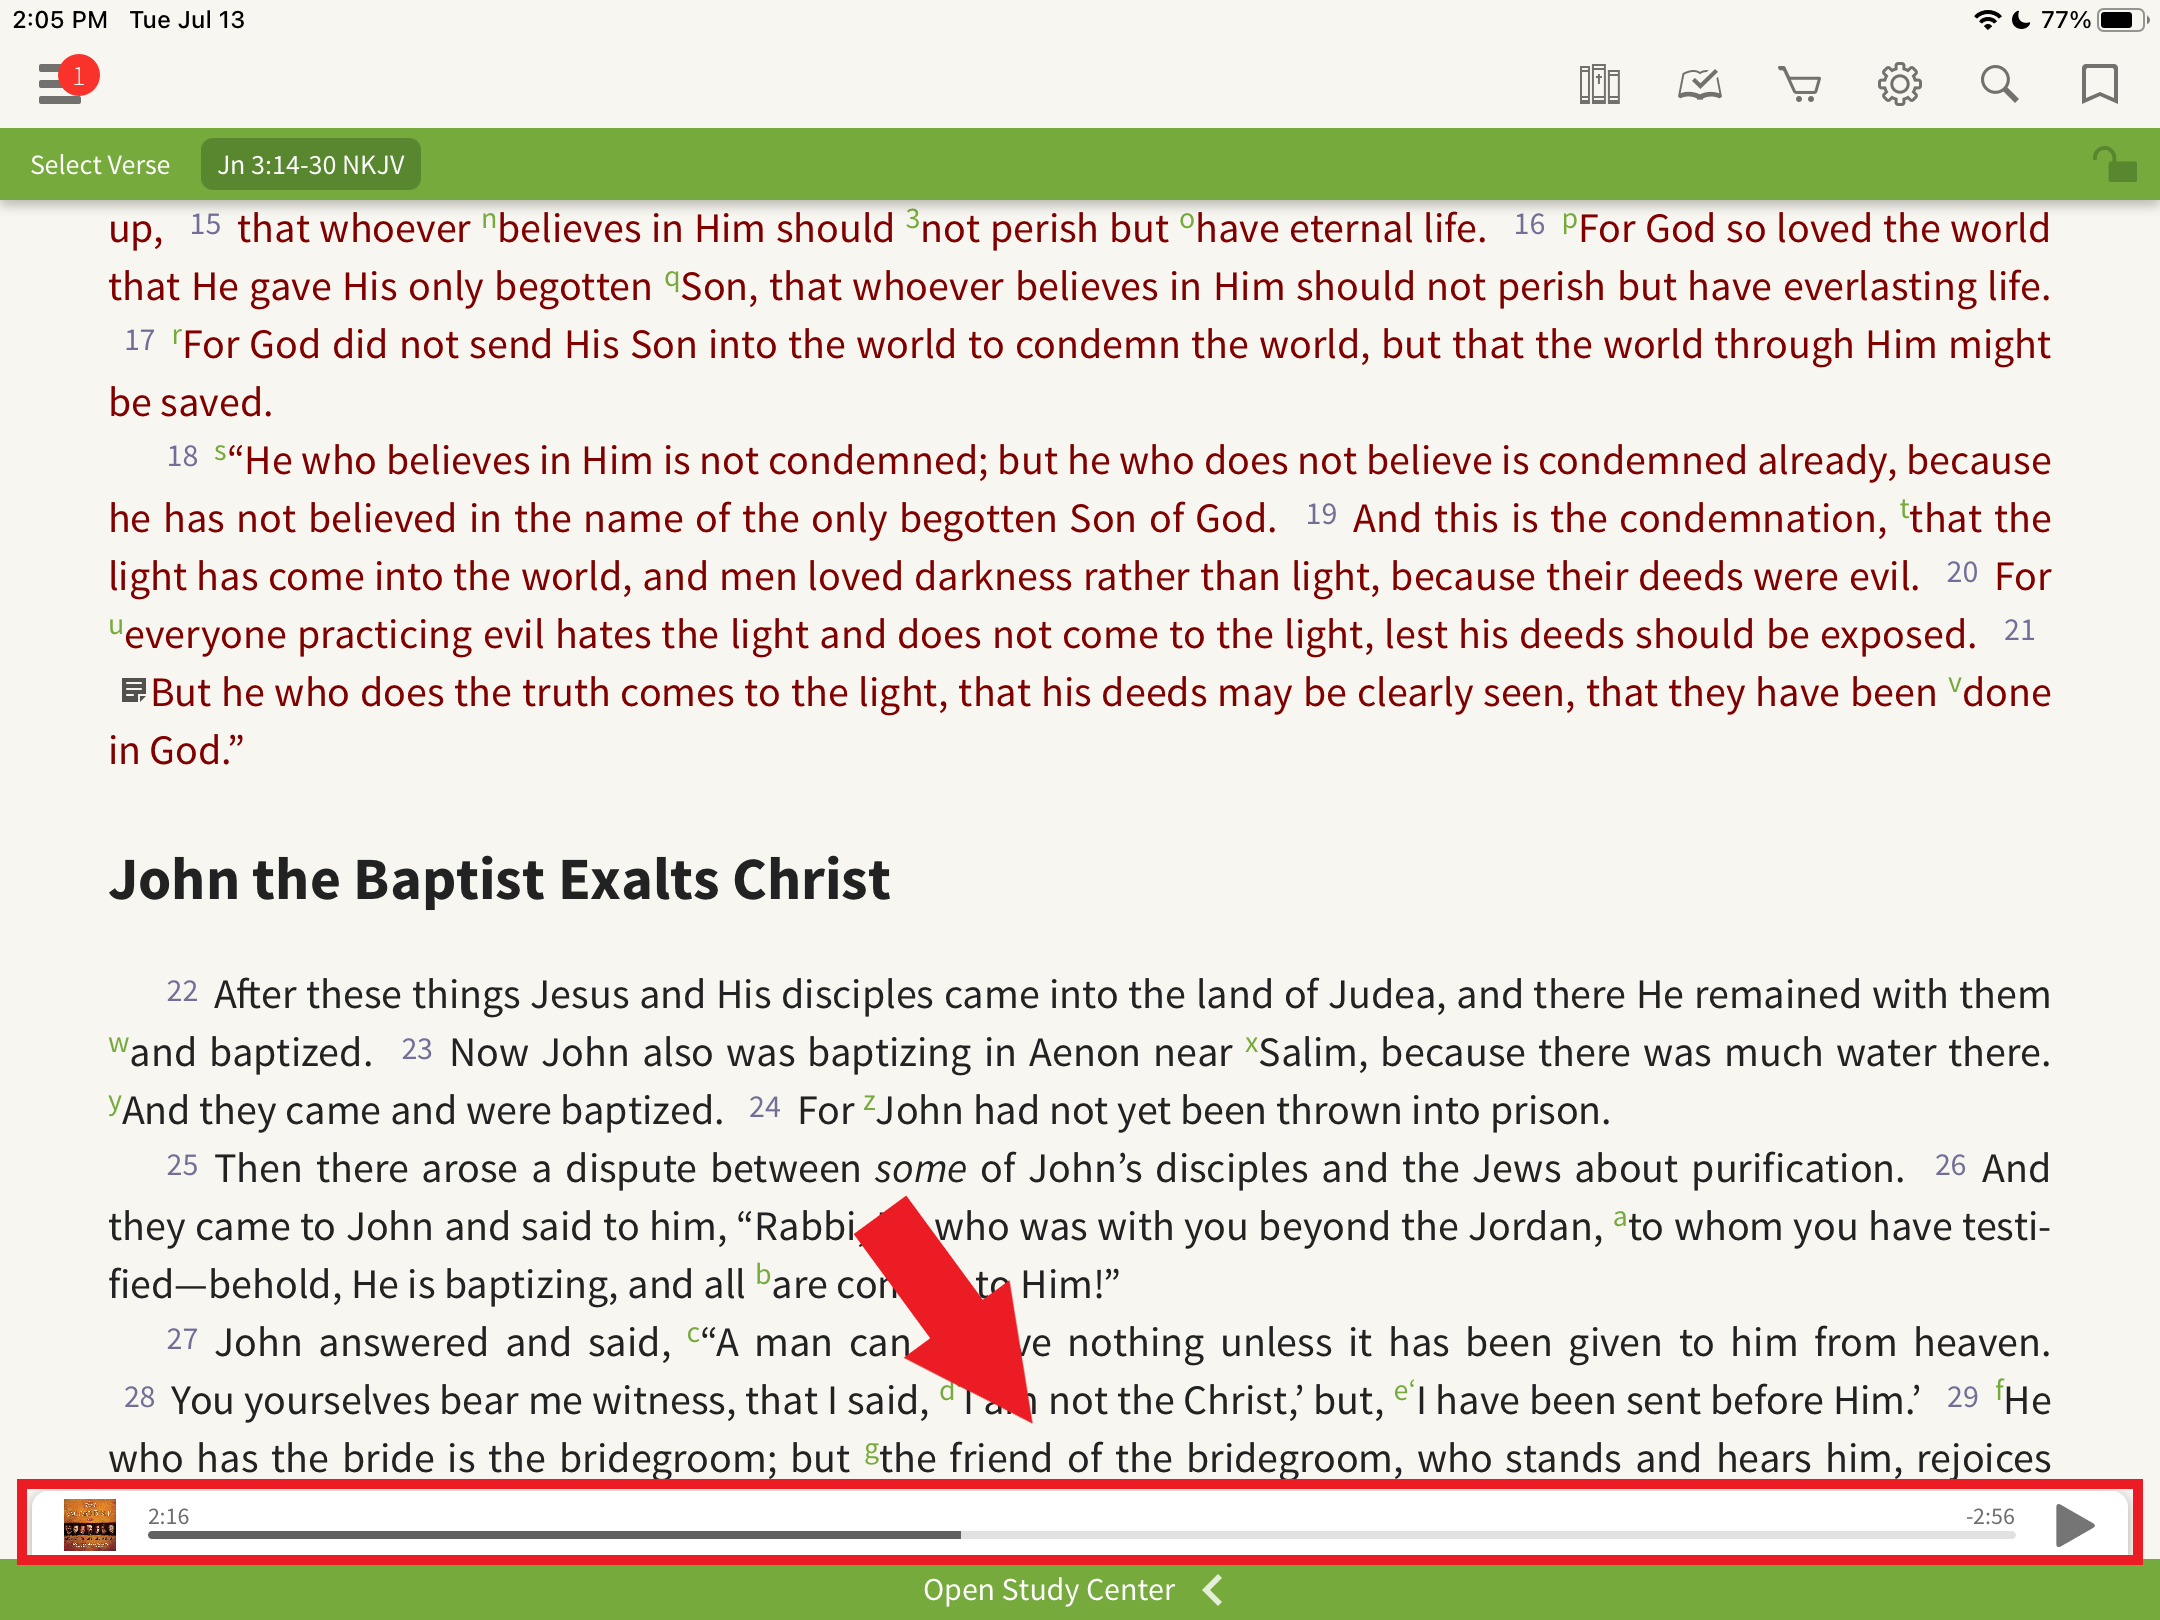Tap verse number 16
This screenshot has height=1620, width=2160.
tap(1529, 224)
